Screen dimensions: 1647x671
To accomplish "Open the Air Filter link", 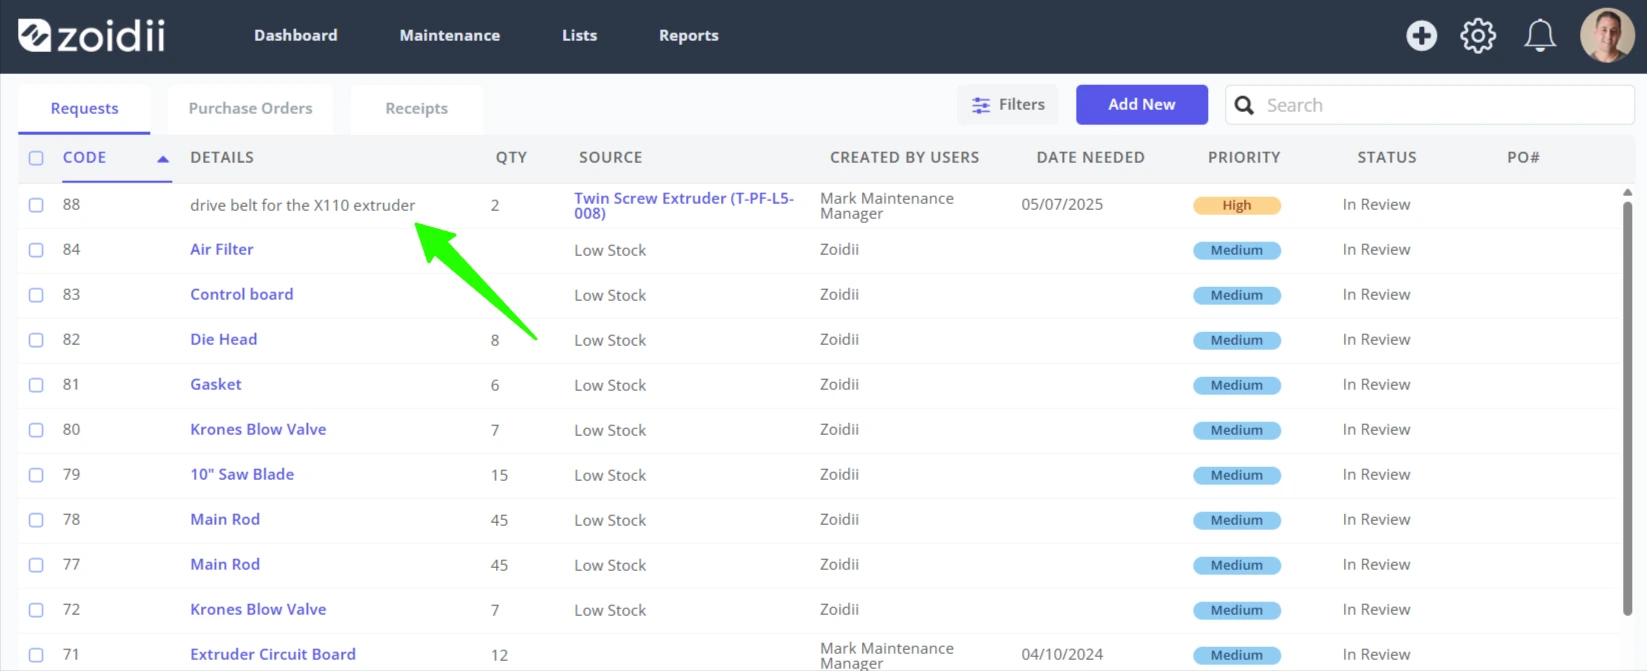I will 222,250.
